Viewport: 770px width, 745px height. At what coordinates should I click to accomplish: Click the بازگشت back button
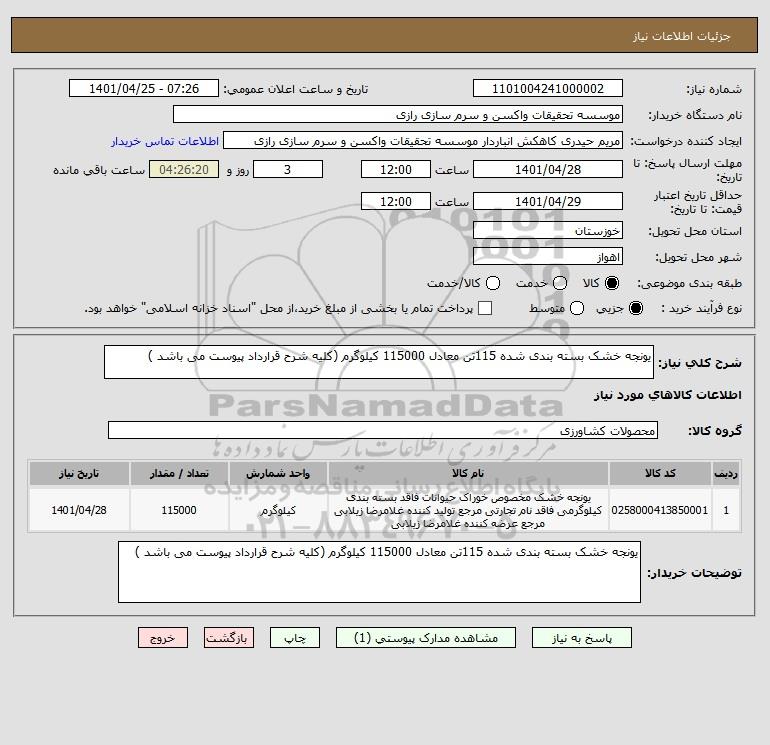pyautogui.click(x=229, y=637)
